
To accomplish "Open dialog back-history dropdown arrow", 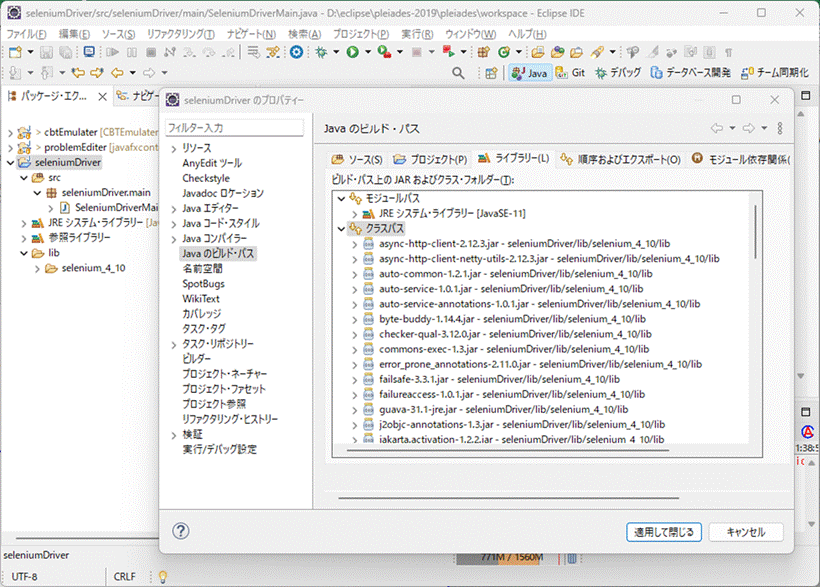I will [732, 128].
